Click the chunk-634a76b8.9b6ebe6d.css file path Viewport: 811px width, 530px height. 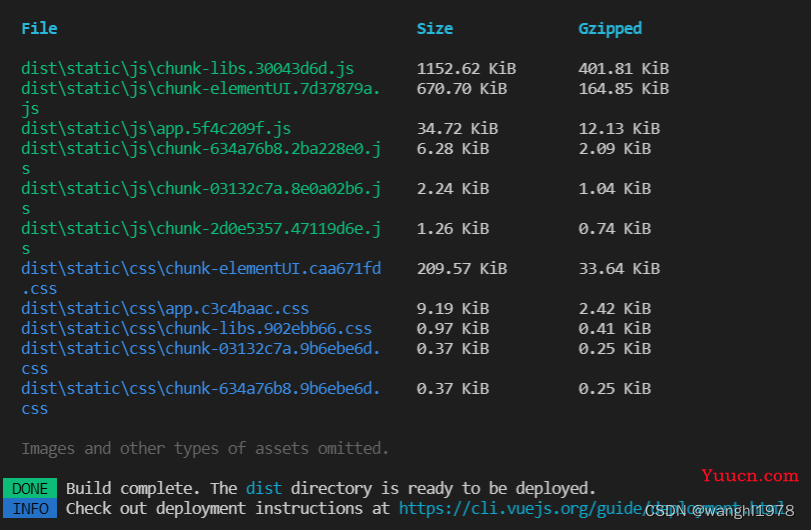201,398
